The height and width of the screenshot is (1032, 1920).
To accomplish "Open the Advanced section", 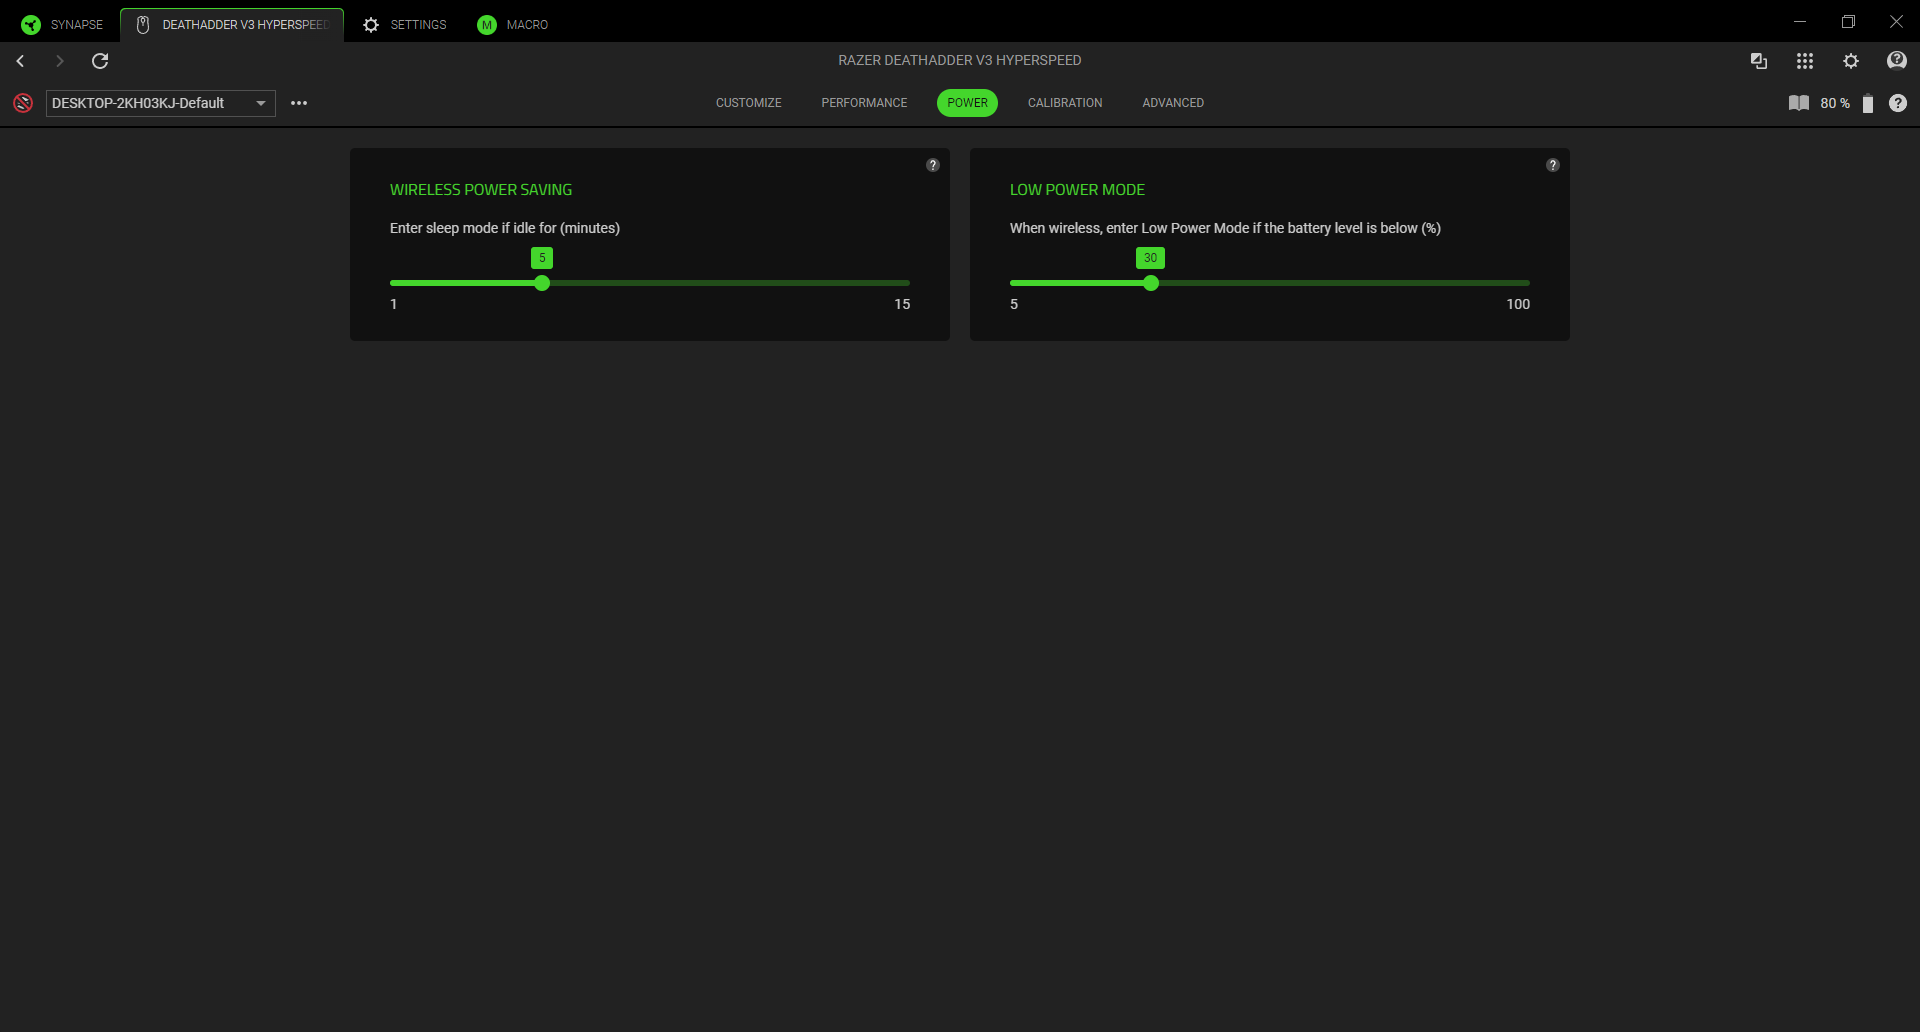I will click(1173, 103).
